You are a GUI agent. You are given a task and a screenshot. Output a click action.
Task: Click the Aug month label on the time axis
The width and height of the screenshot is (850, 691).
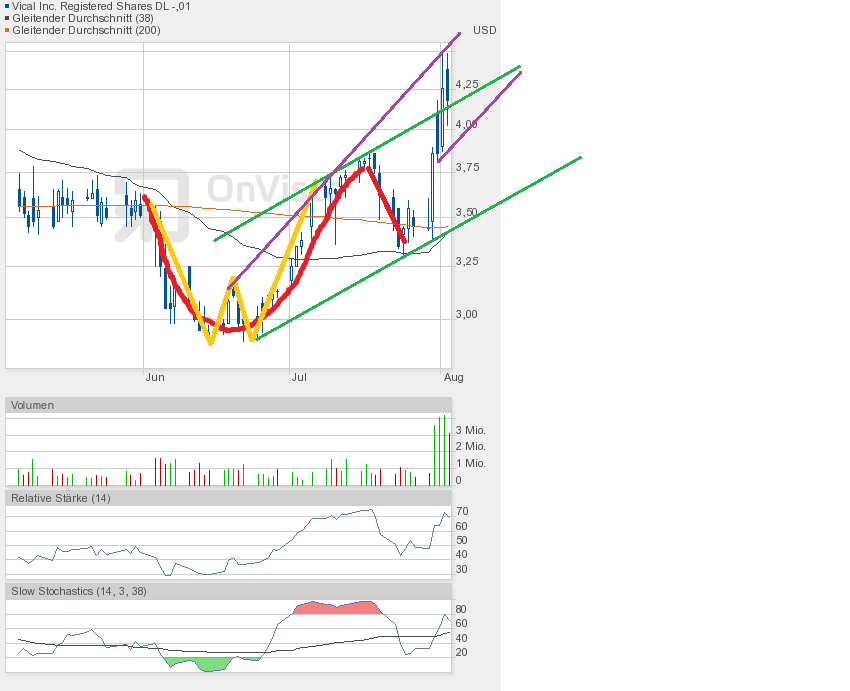pyautogui.click(x=454, y=377)
